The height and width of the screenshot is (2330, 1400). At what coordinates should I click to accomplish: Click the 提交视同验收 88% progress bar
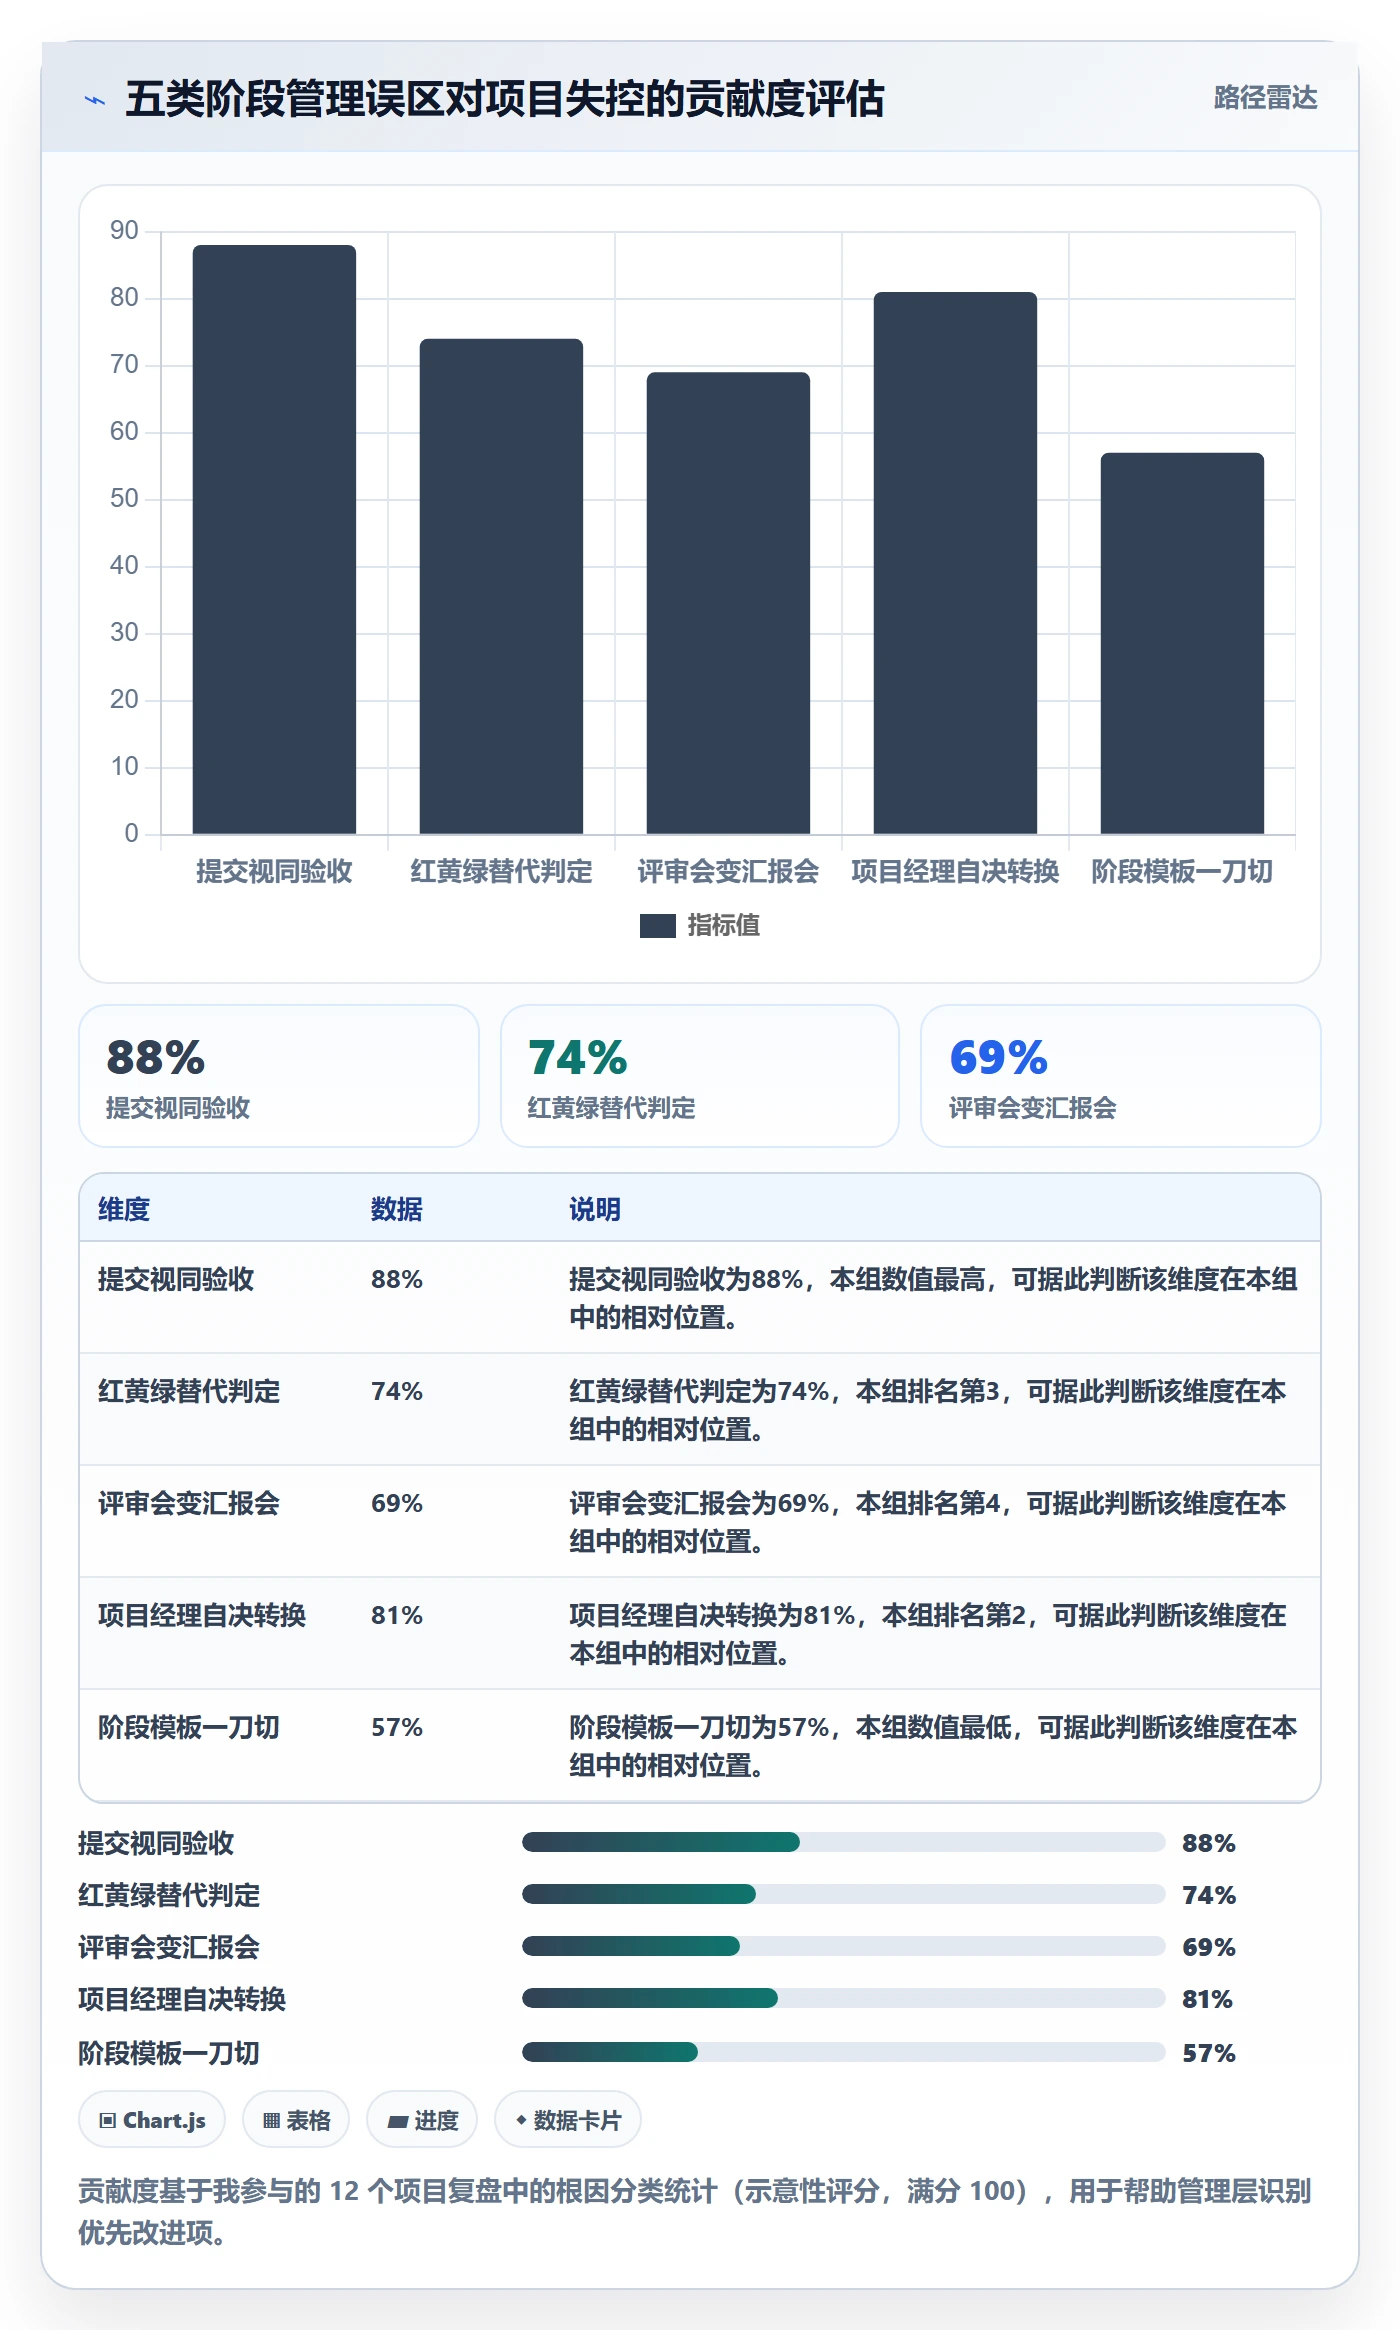(843, 1842)
